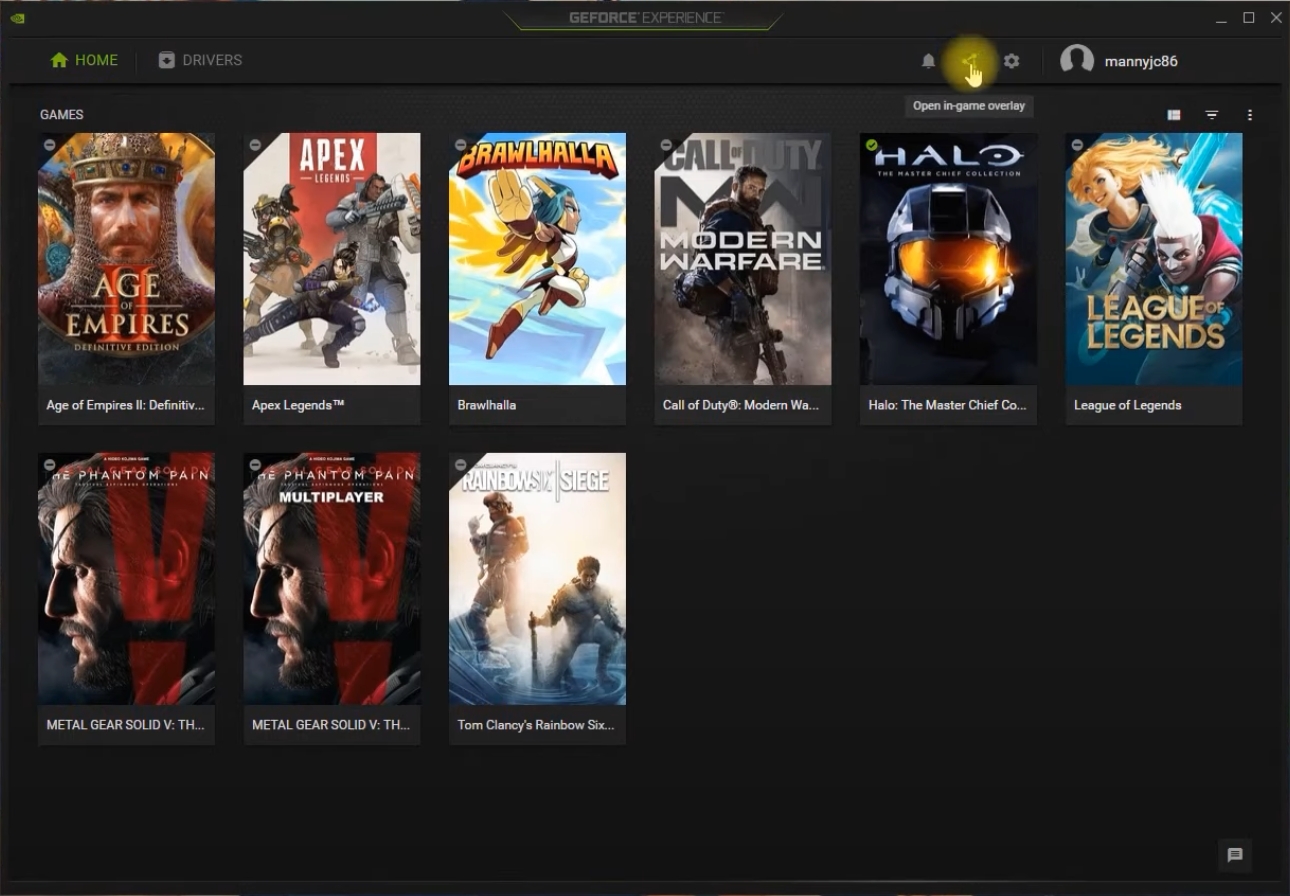Open the feedback chat icon
The image size is (1290, 896).
point(1235,855)
